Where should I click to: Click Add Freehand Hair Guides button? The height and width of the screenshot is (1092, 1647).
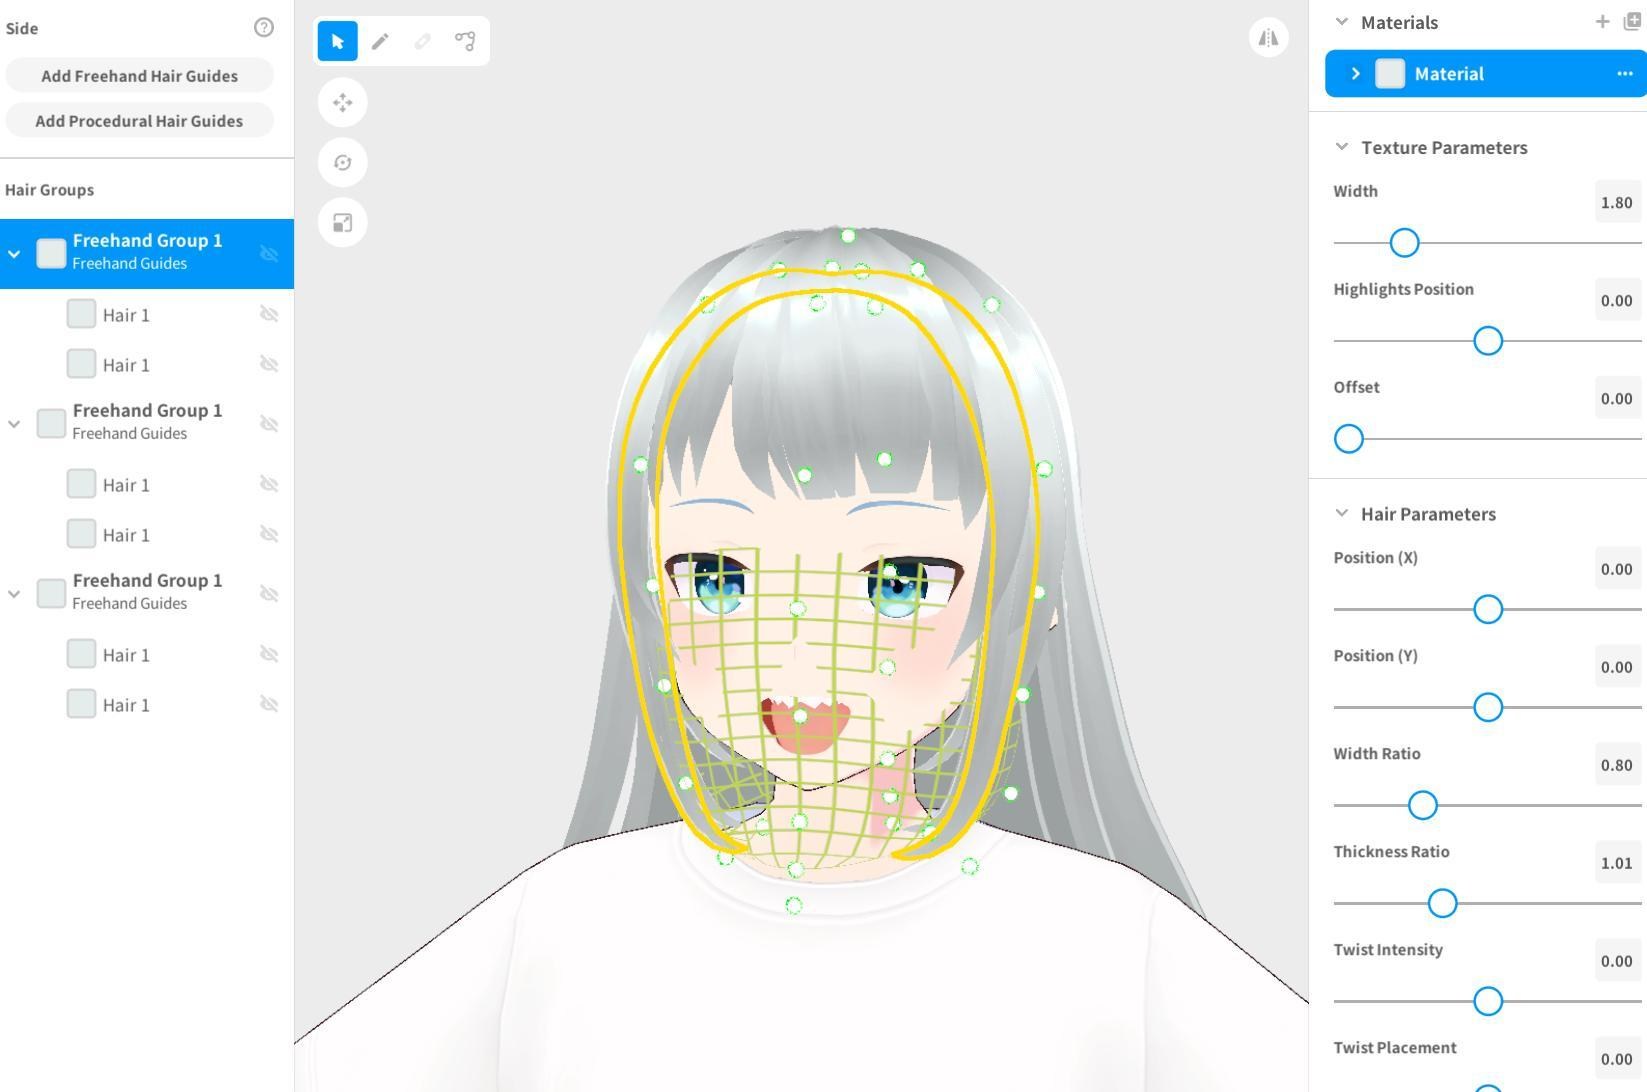click(139, 75)
